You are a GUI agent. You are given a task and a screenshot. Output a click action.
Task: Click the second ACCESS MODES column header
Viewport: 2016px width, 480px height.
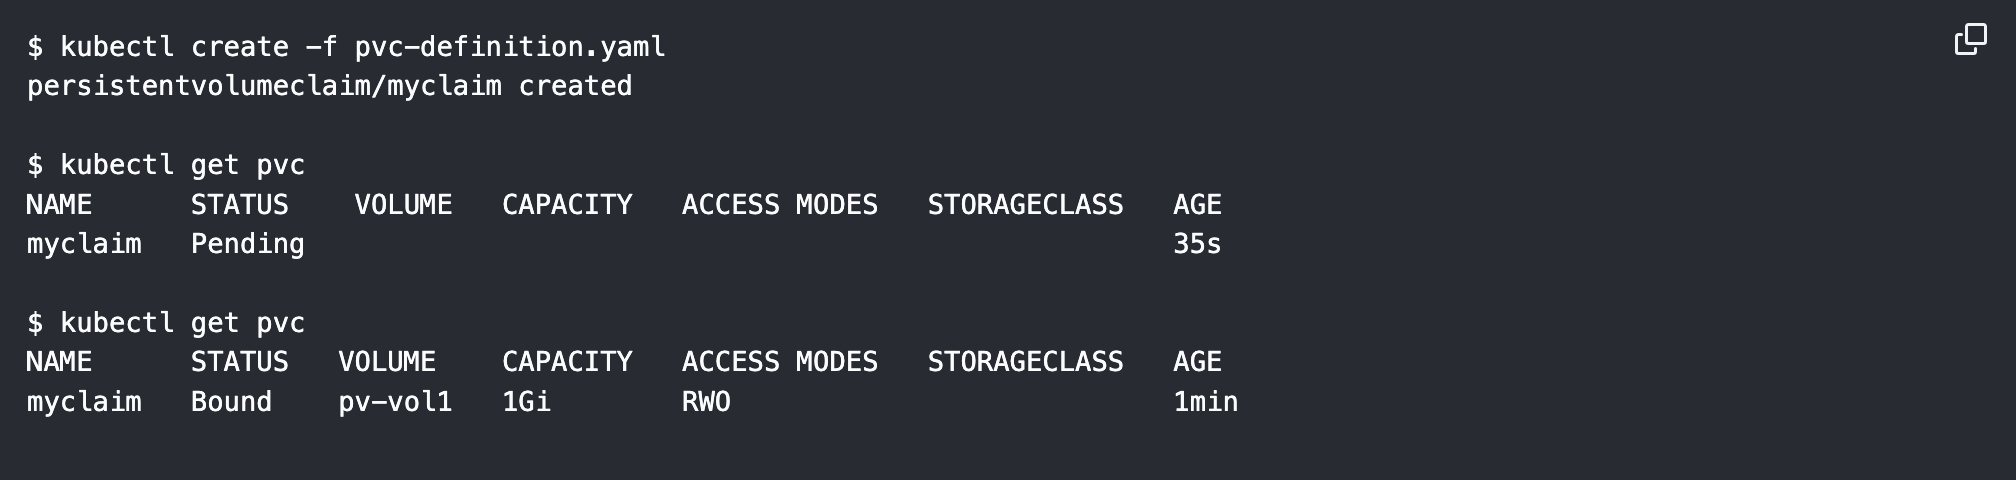click(x=780, y=362)
